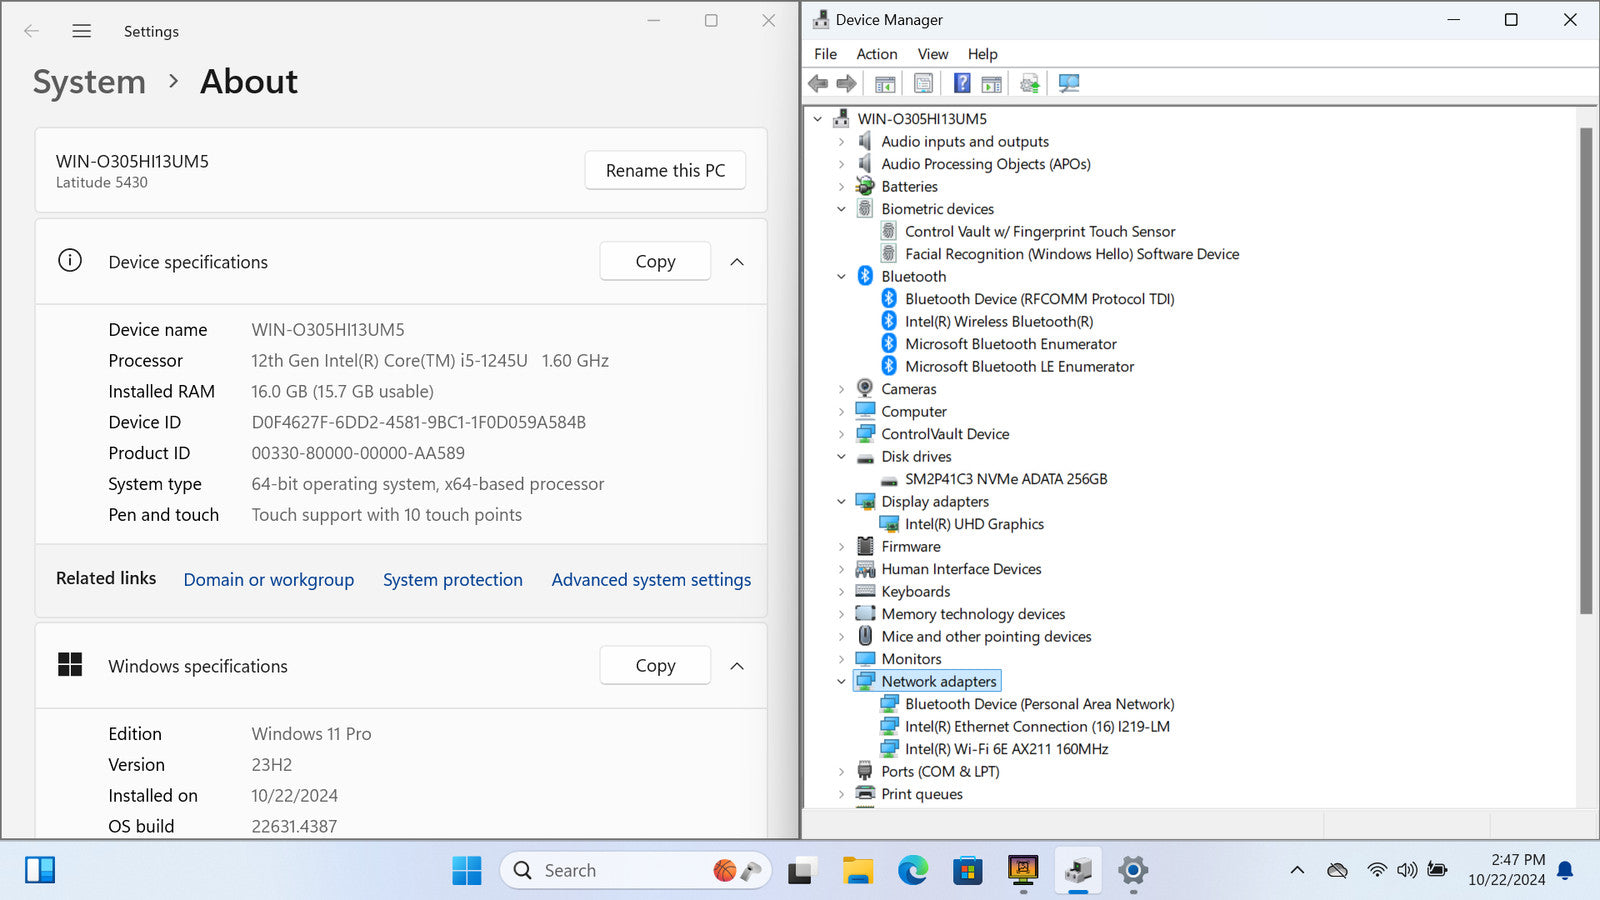Open the Advanced system settings link
Image resolution: width=1600 pixels, height=900 pixels.
click(651, 580)
